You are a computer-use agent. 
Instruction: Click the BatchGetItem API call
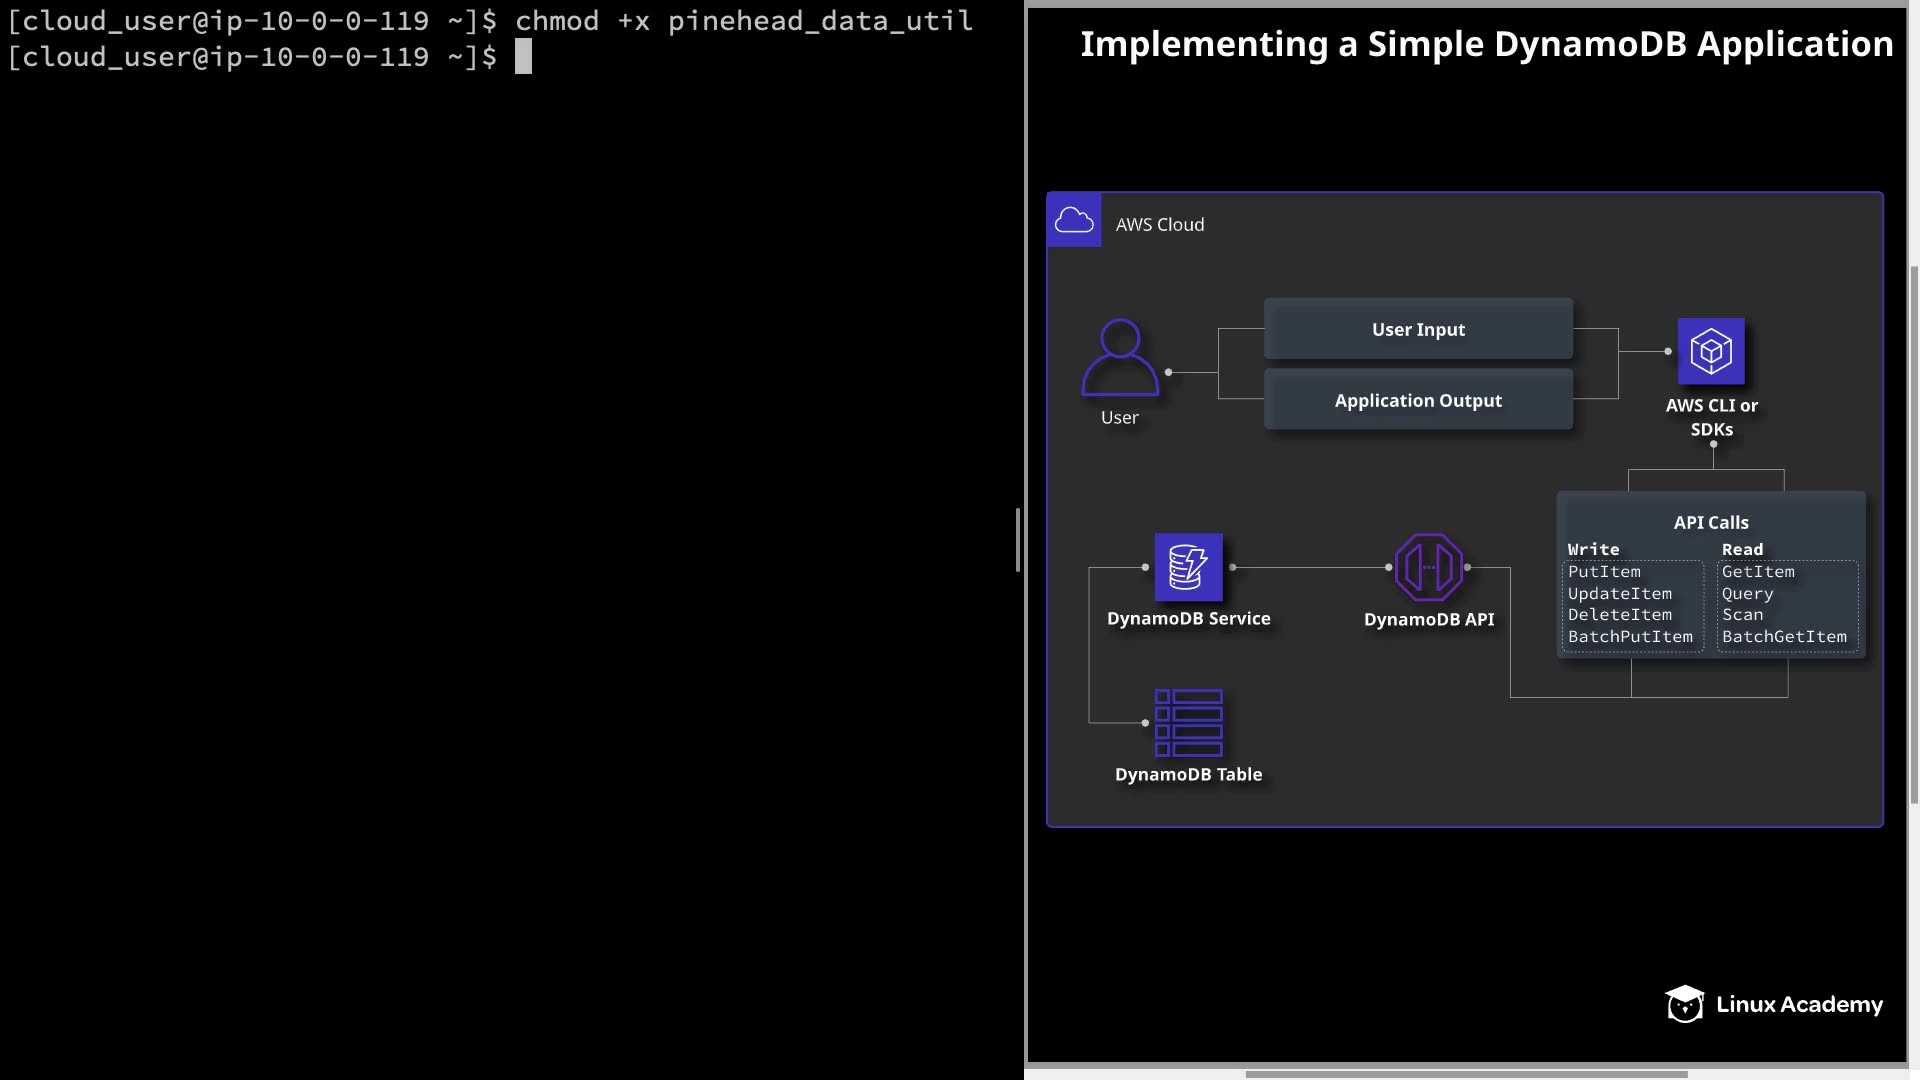(x=1784, y=637)
